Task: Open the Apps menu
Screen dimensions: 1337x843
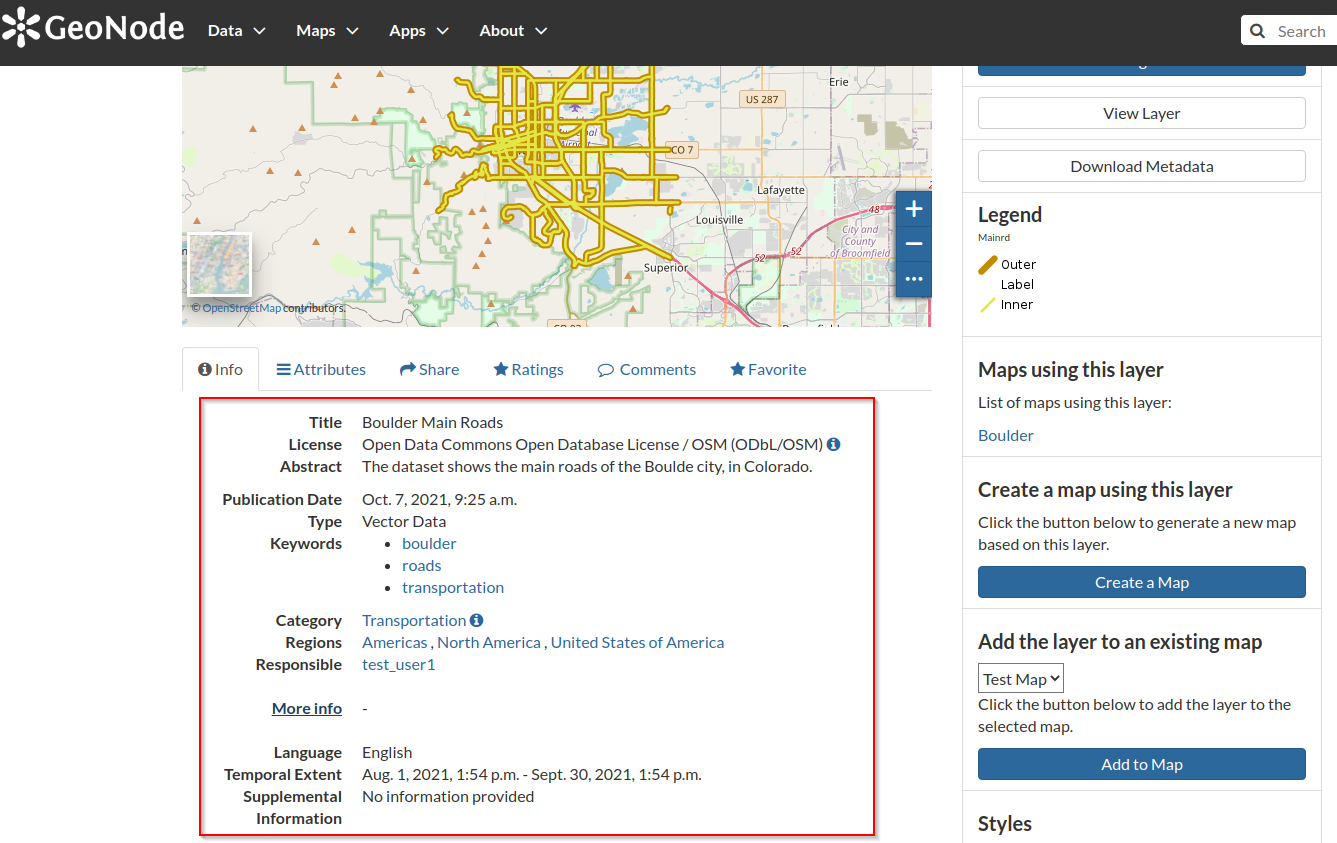Action: (x=419, y=31)
